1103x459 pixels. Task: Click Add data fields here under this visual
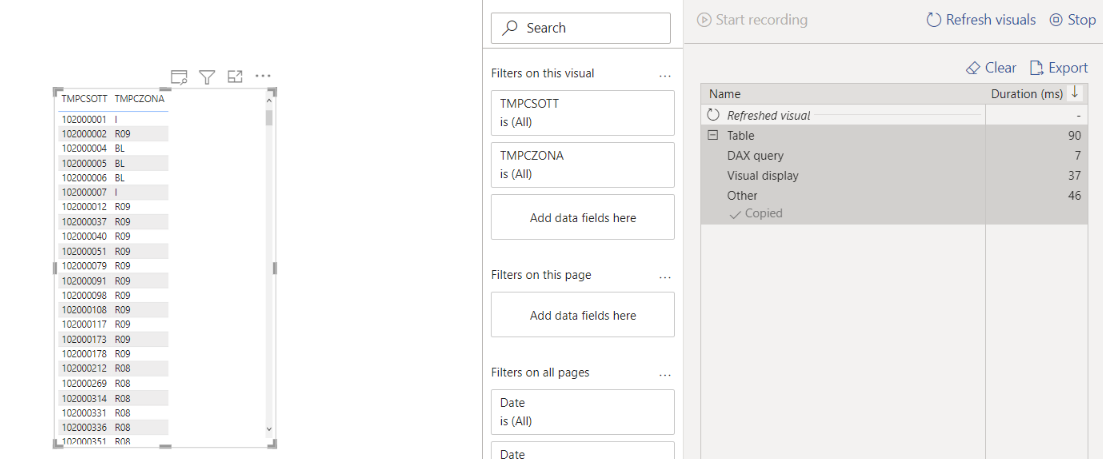tap(582, 218)
